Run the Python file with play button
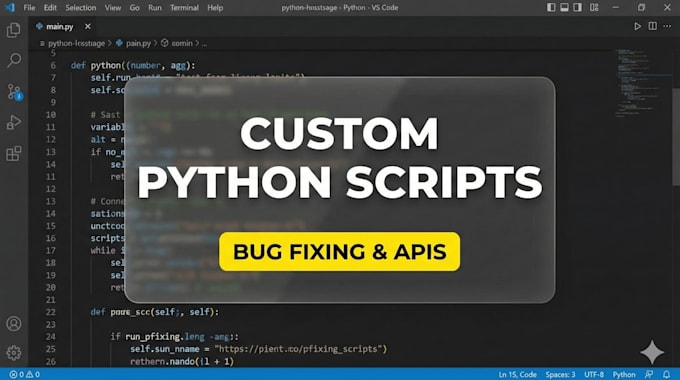The width and height of the screenshot is (680, 380). (637, 26)
